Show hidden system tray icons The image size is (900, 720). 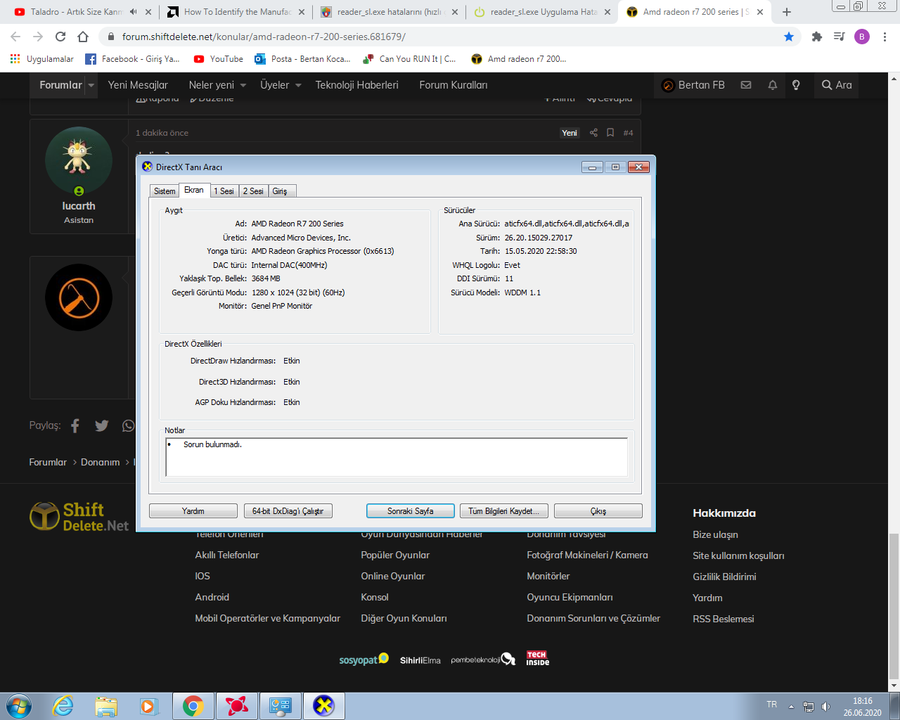(x=792, y=706)
